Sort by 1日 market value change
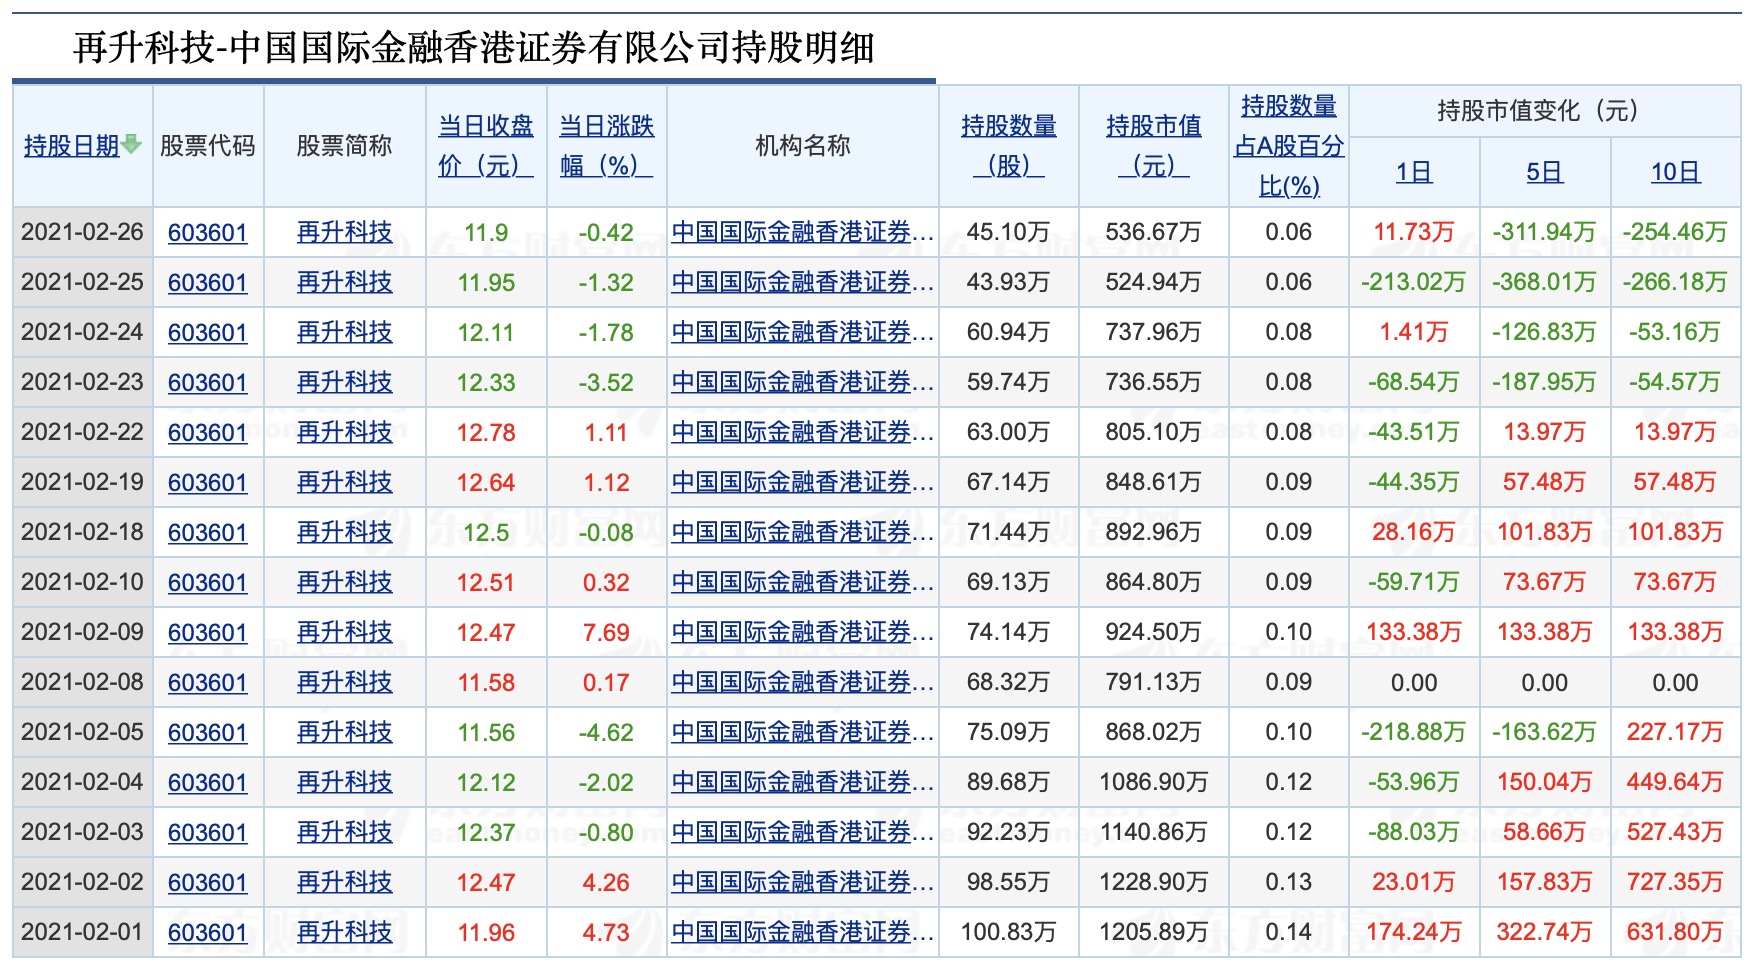 1414,172
